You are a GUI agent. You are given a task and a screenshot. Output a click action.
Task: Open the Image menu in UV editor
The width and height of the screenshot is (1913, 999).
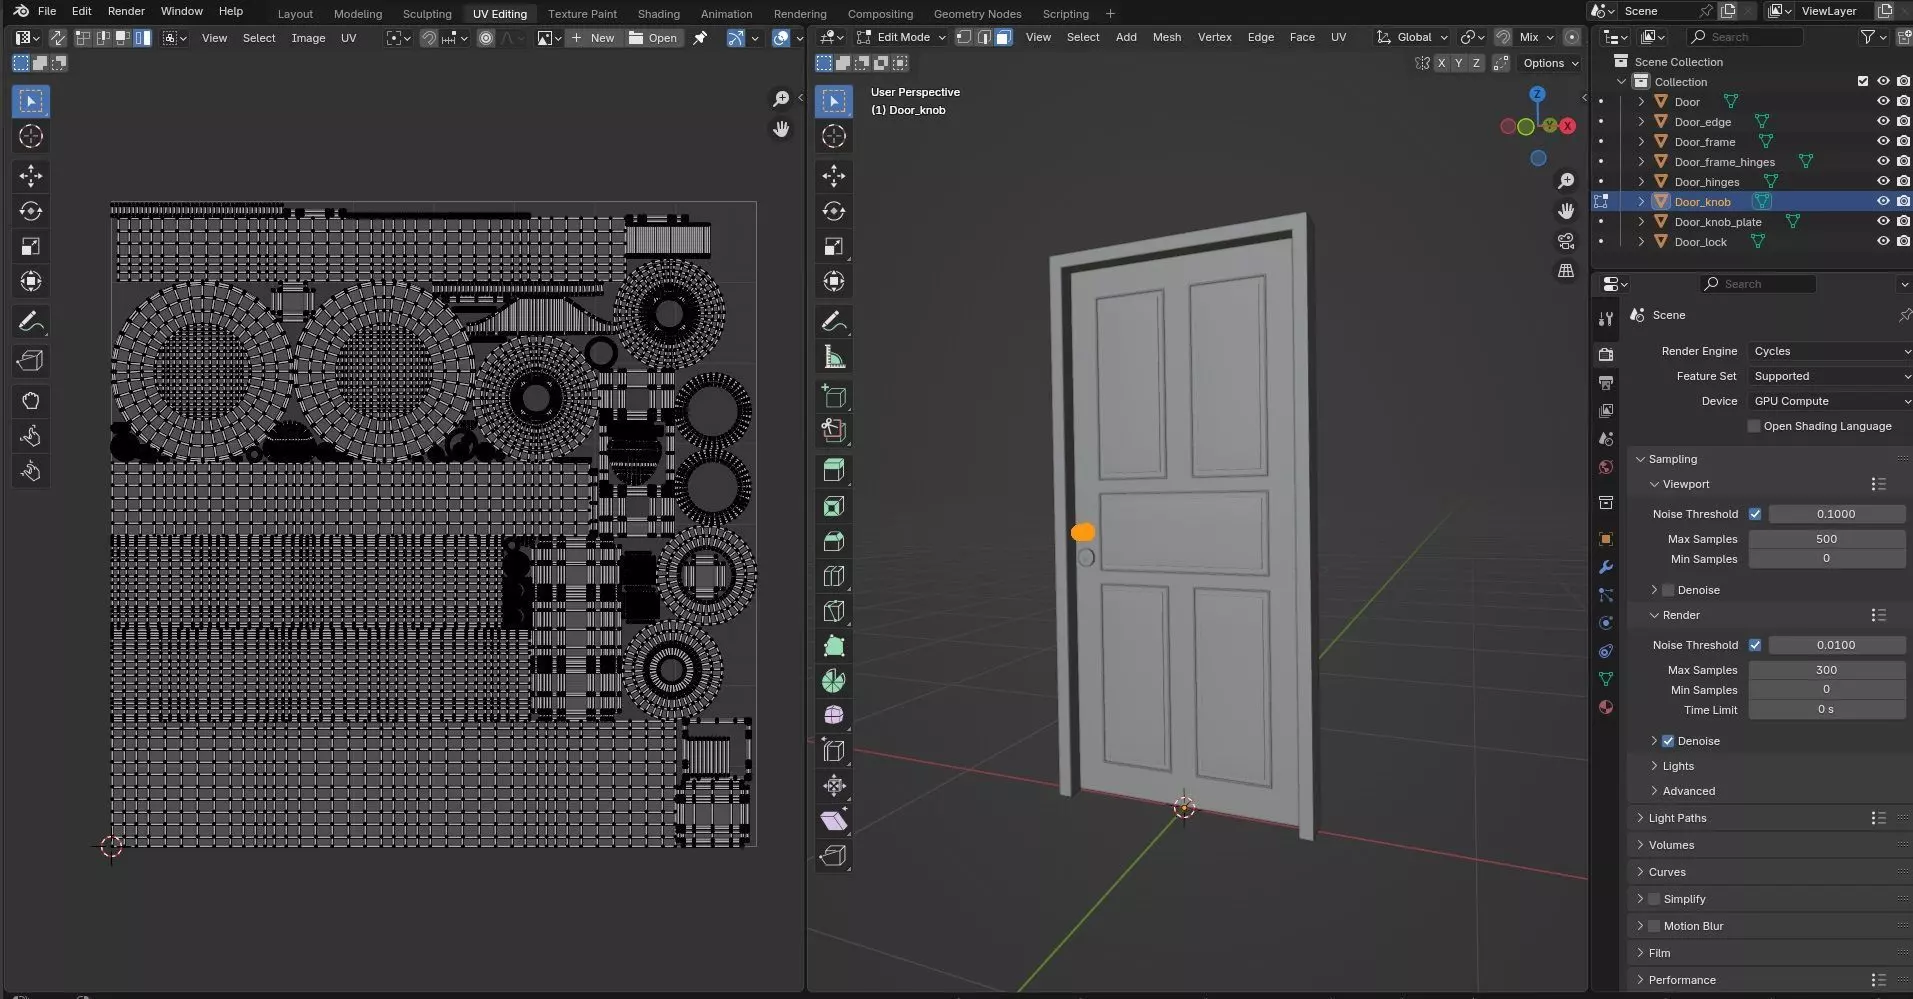(x=308, y=38)
